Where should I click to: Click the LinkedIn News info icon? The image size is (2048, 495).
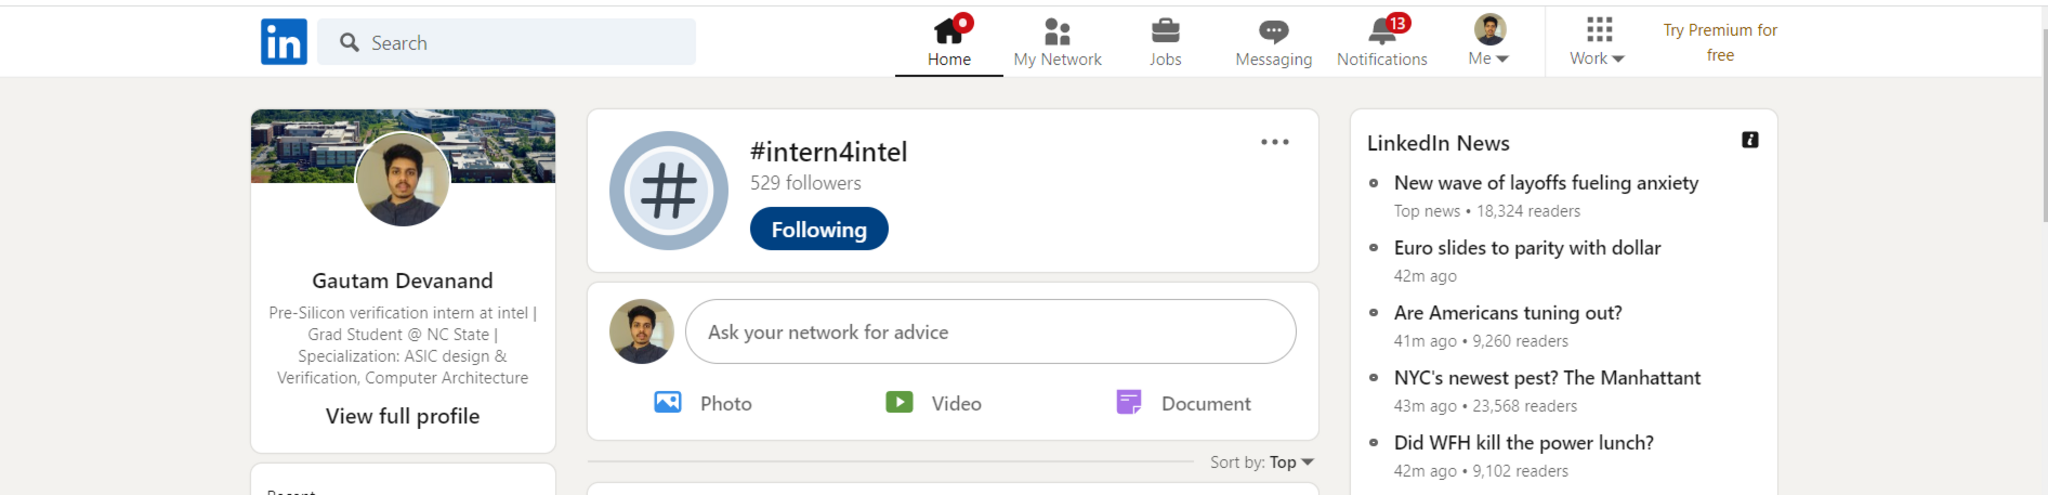click(x=1749, y=140)
